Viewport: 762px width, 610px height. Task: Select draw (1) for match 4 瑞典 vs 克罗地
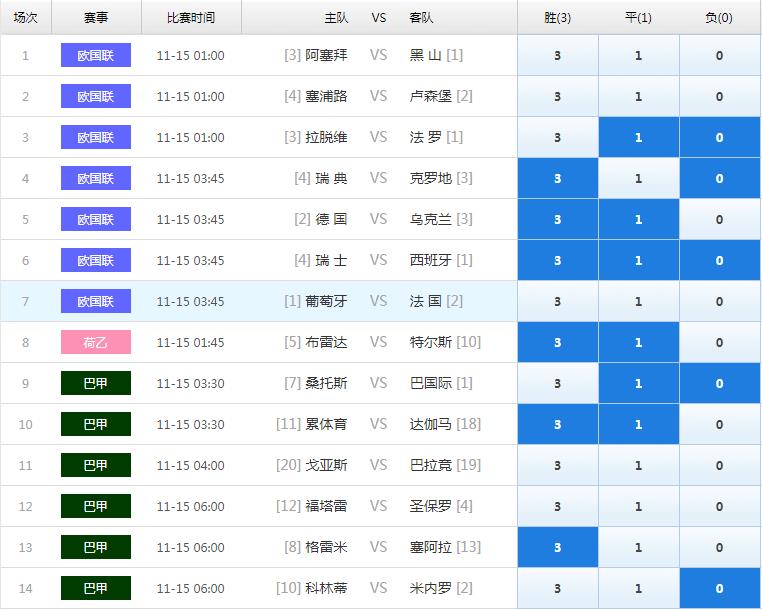(x=639, y=178)
